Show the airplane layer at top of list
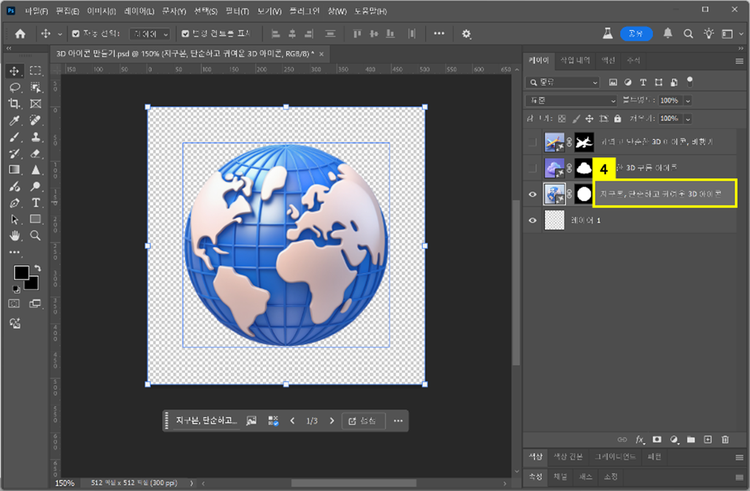750x491 pixels. point(532,142)
